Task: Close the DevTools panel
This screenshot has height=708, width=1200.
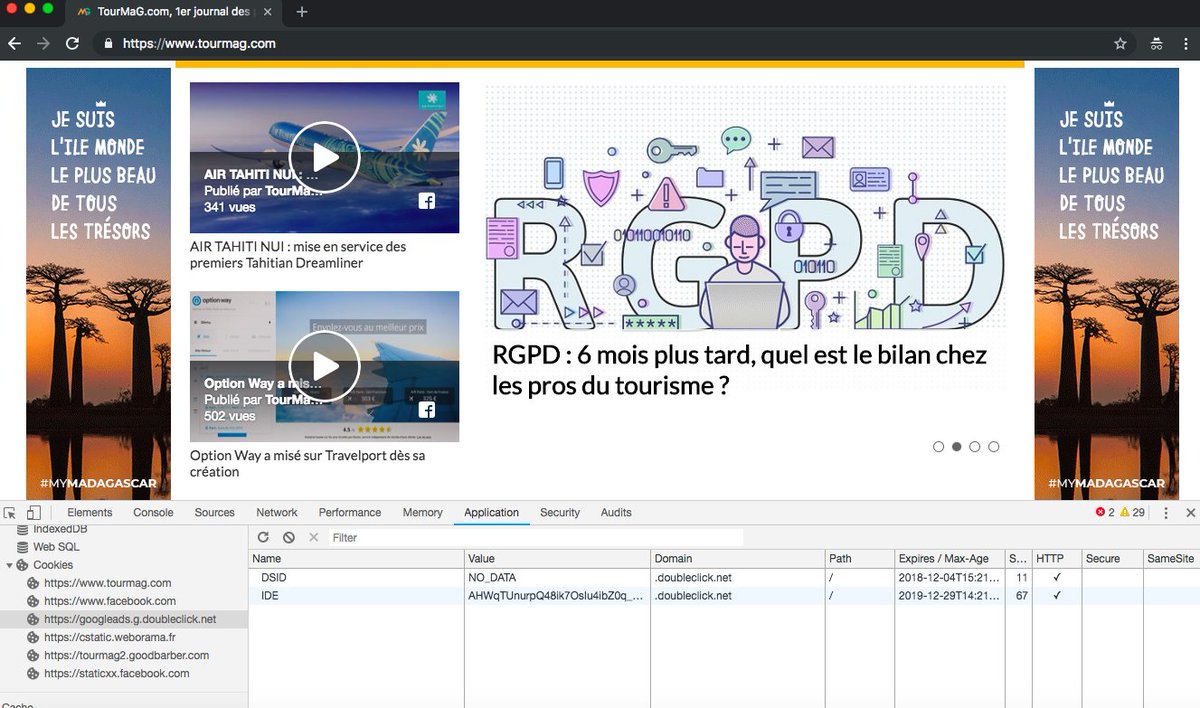Action: (x=1190, y=512)
